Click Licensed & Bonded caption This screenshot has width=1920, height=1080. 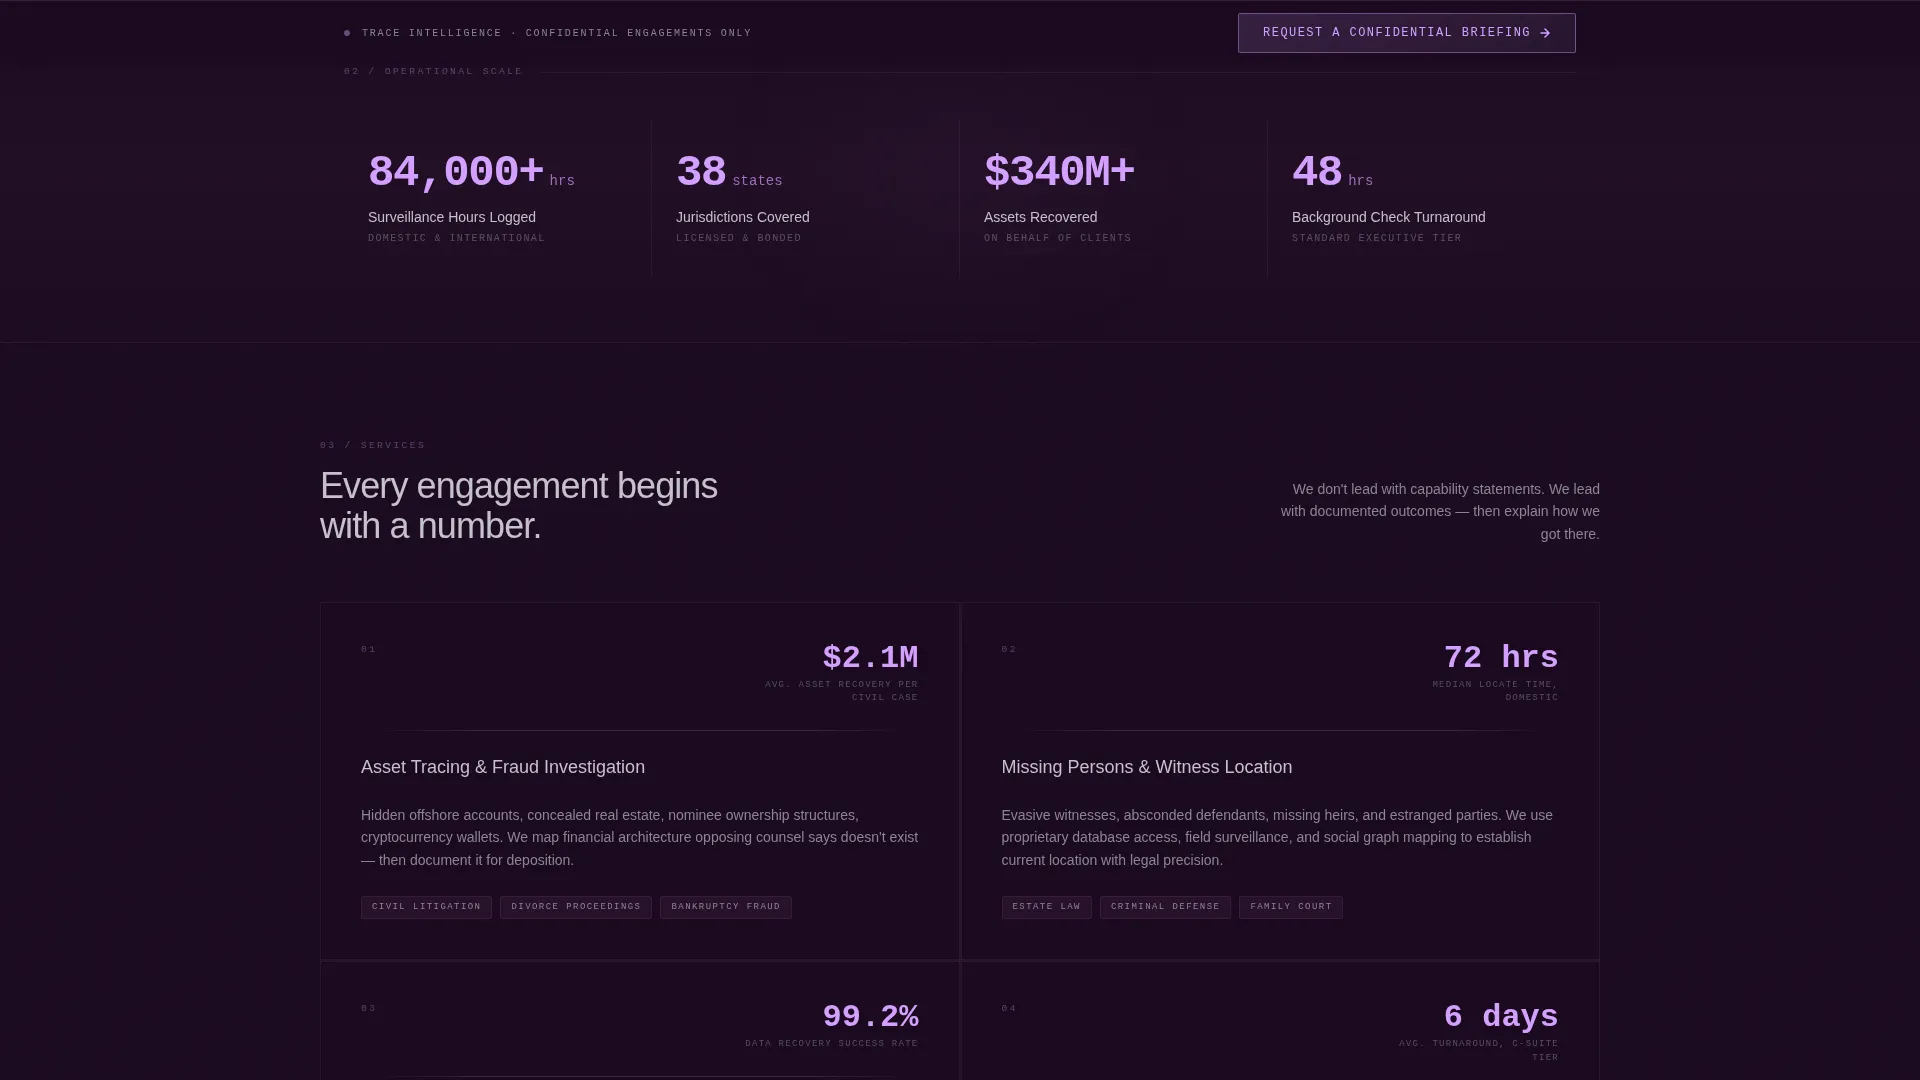(x=739, y=238)
